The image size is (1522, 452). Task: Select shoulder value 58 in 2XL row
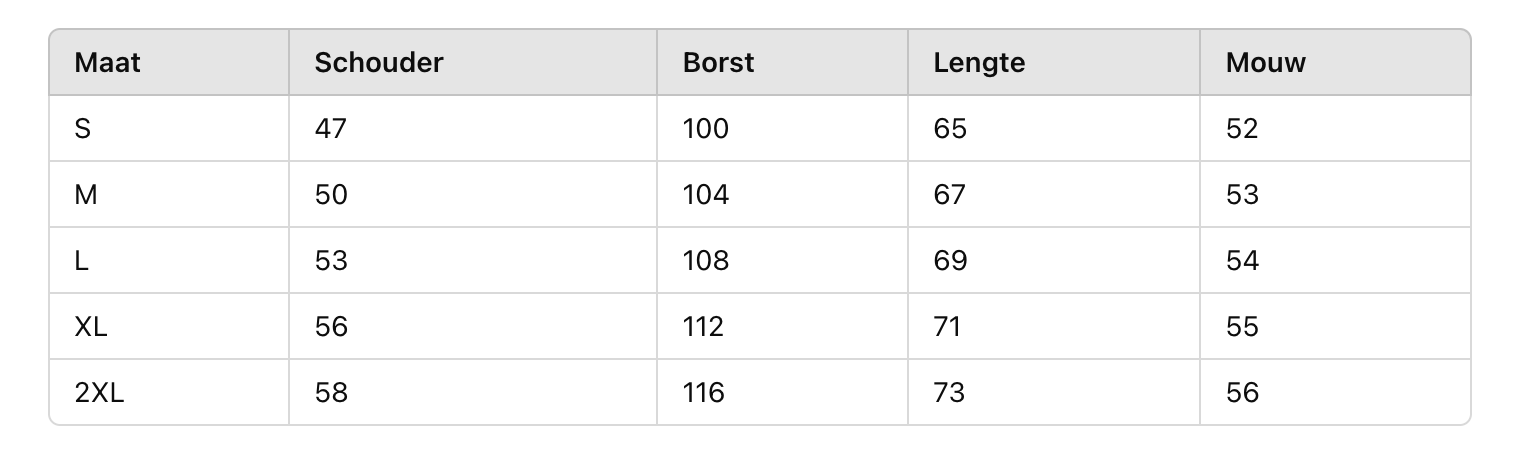pos(331,393)
